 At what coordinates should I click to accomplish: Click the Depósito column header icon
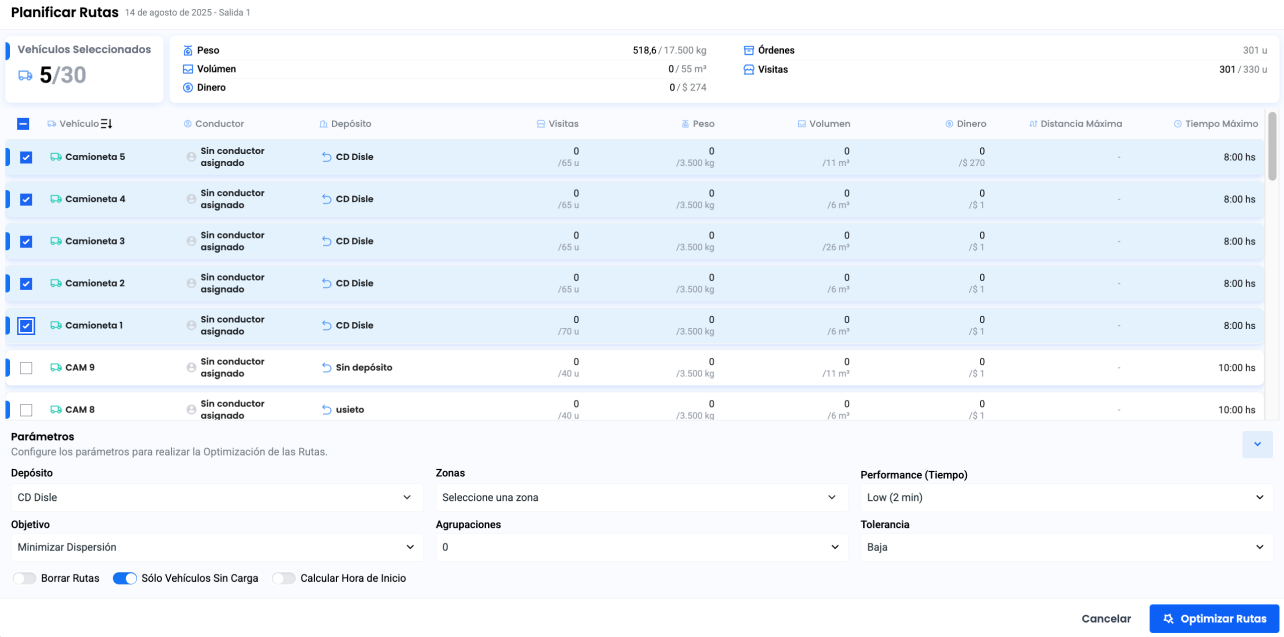point(324,124)
